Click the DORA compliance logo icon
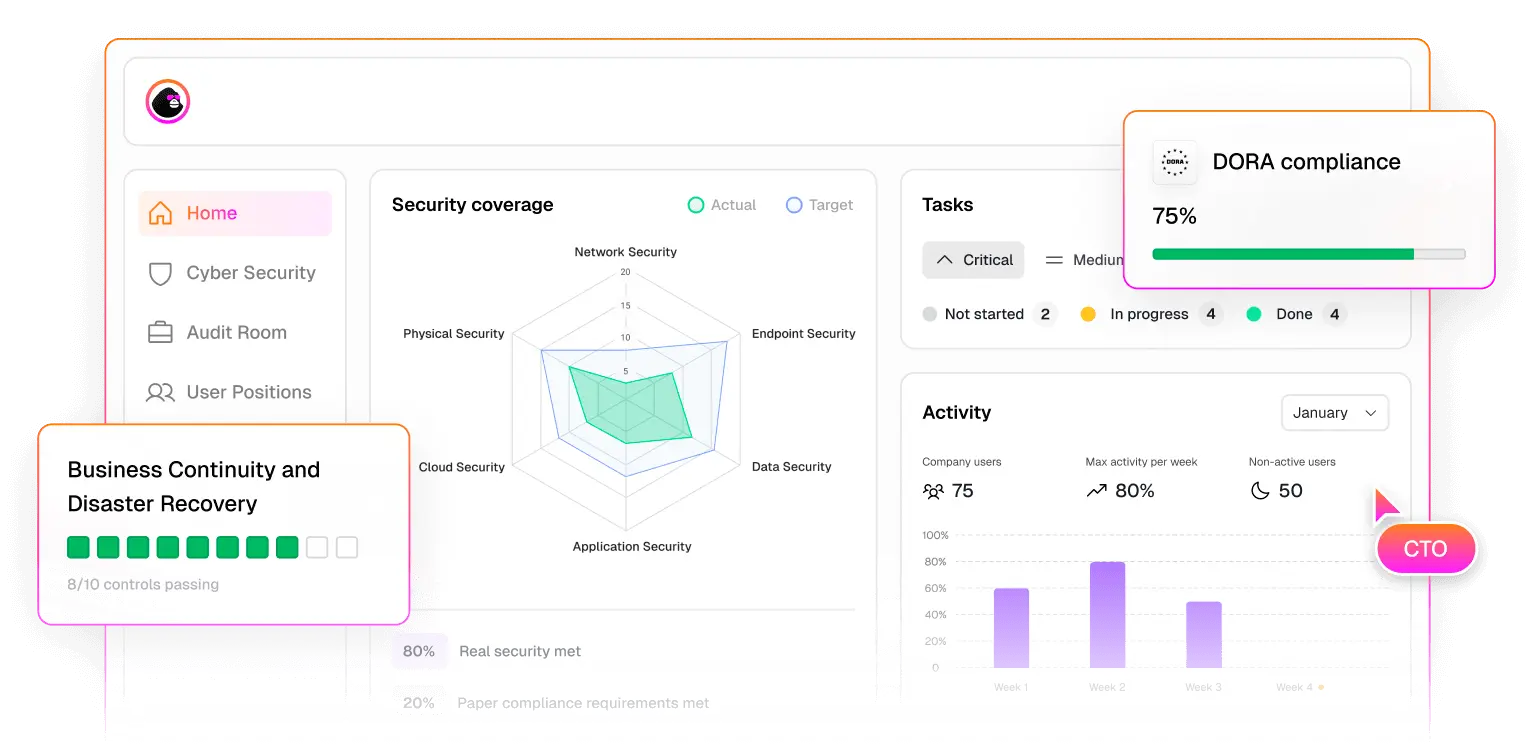Screen dimensions: 1534x747 (1174, 162)
